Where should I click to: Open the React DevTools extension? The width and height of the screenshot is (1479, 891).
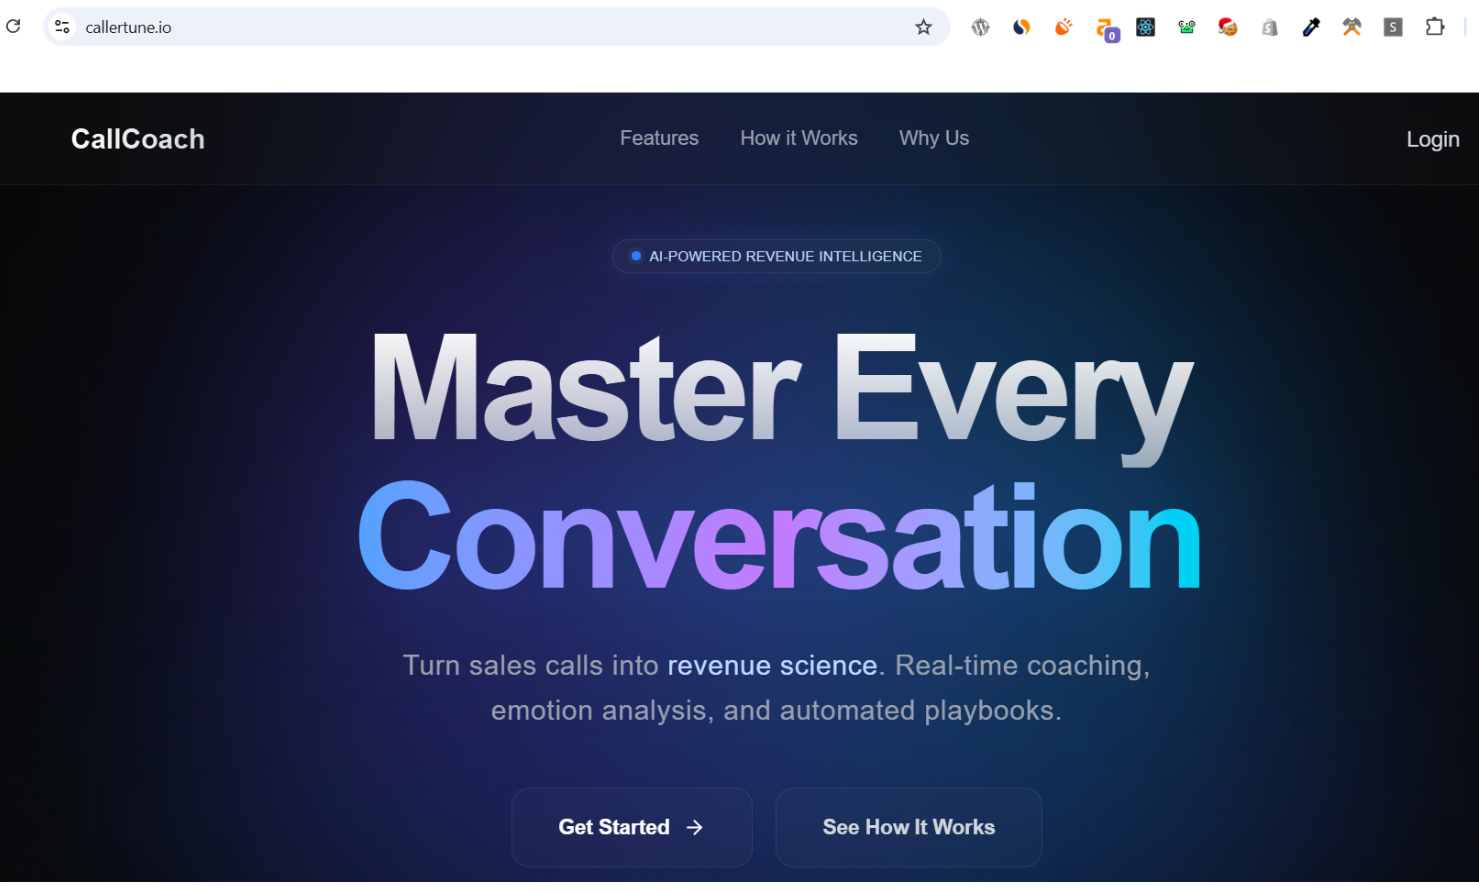pos(1146,27)
